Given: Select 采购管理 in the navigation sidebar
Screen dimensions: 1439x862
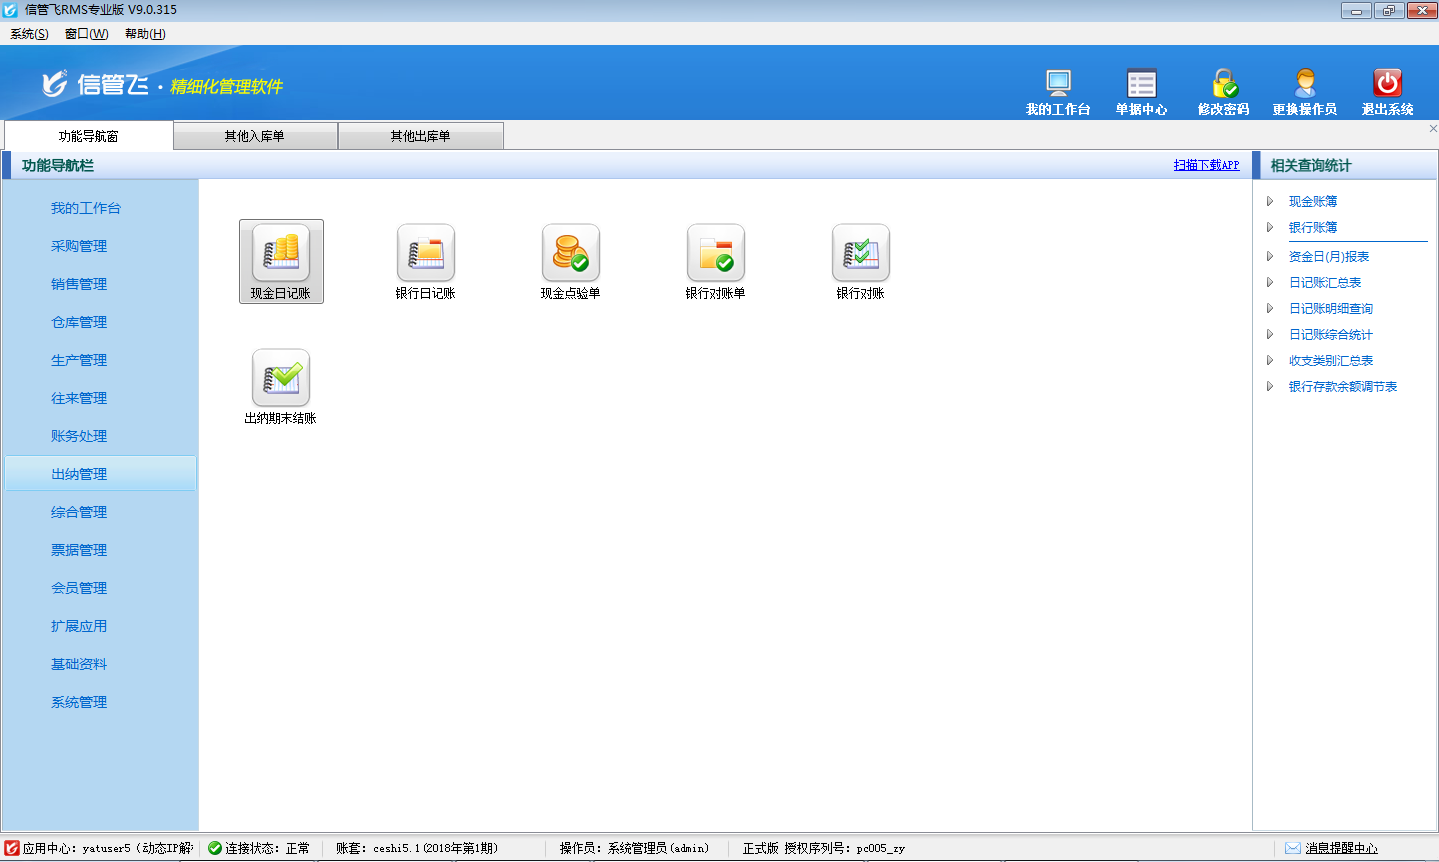Looking at the screenshot, I should [x=79, y=246].
